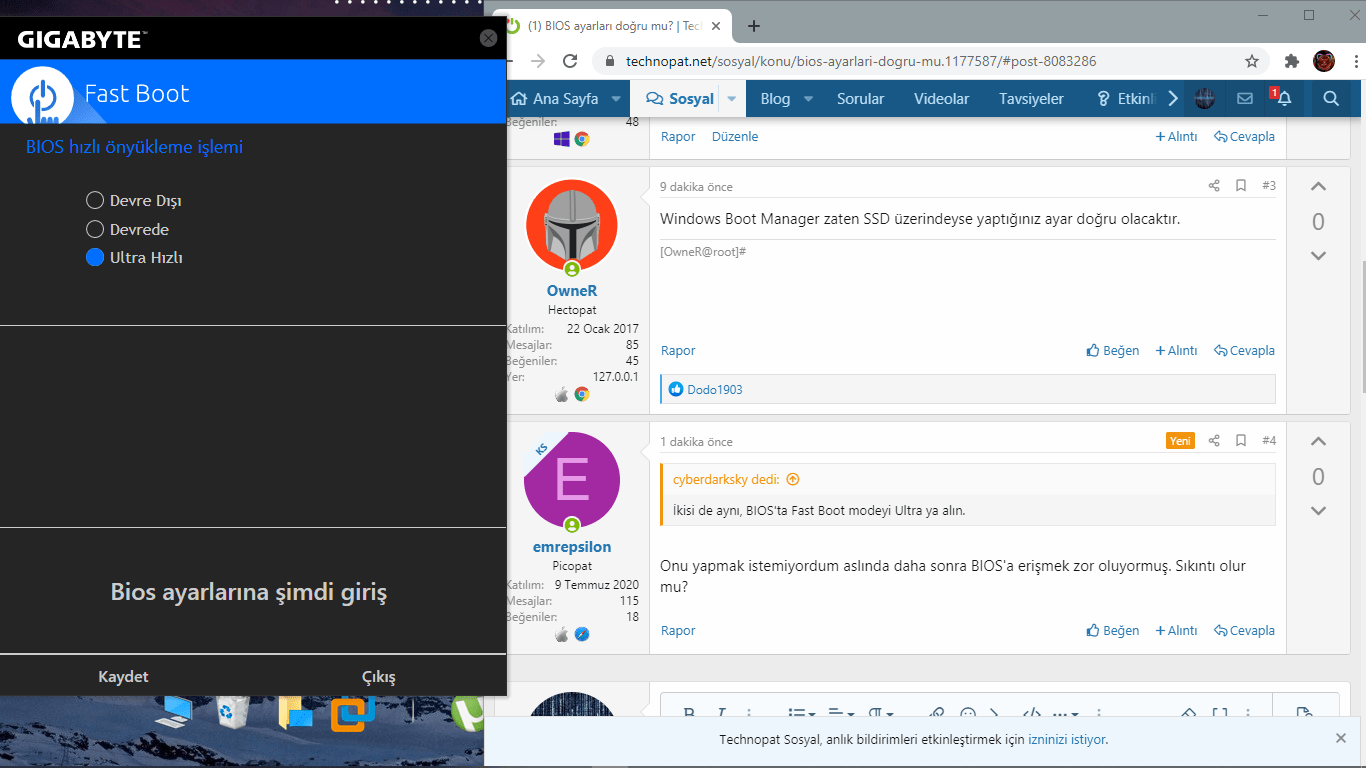Viewport: 1366px width, 768px height.
Task: Downvote OwneR's post #3
Action: pyautogui.click(x=1318, y=256)
